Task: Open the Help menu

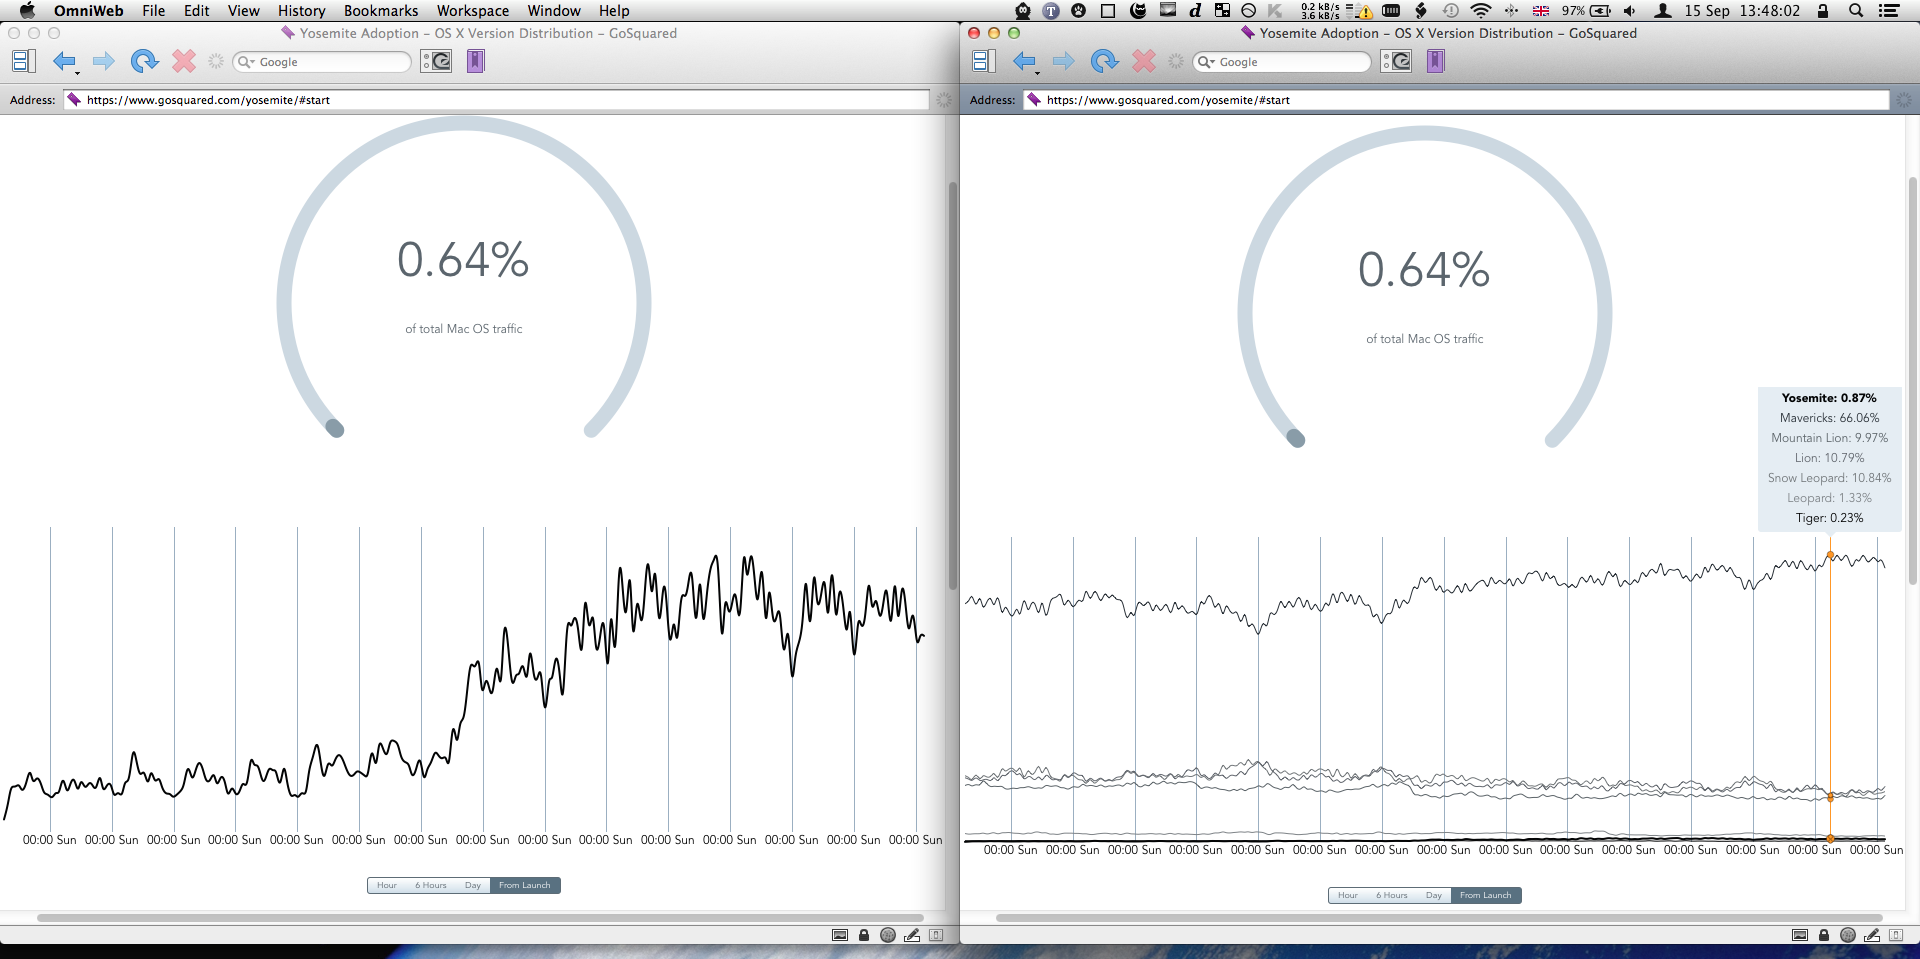Action: [614, 11]
